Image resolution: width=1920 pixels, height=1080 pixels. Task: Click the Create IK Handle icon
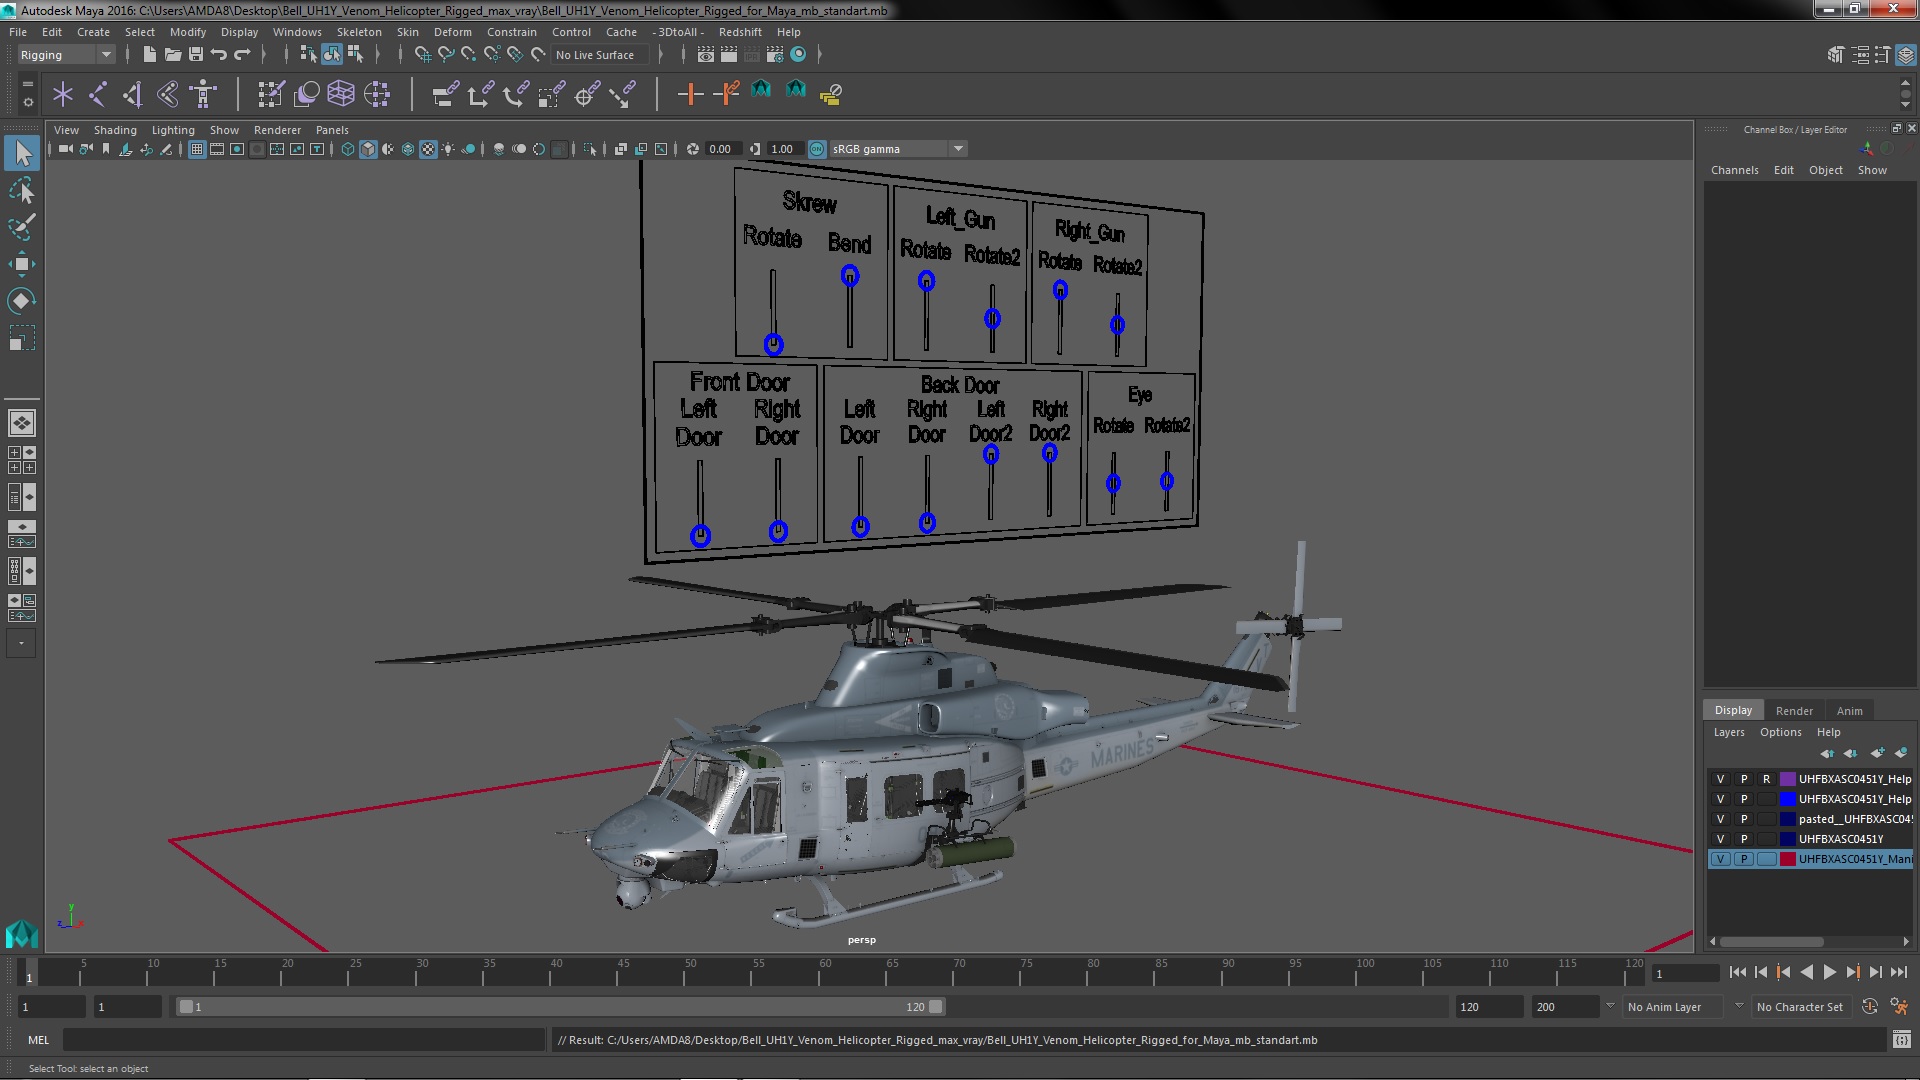point(133,94)
